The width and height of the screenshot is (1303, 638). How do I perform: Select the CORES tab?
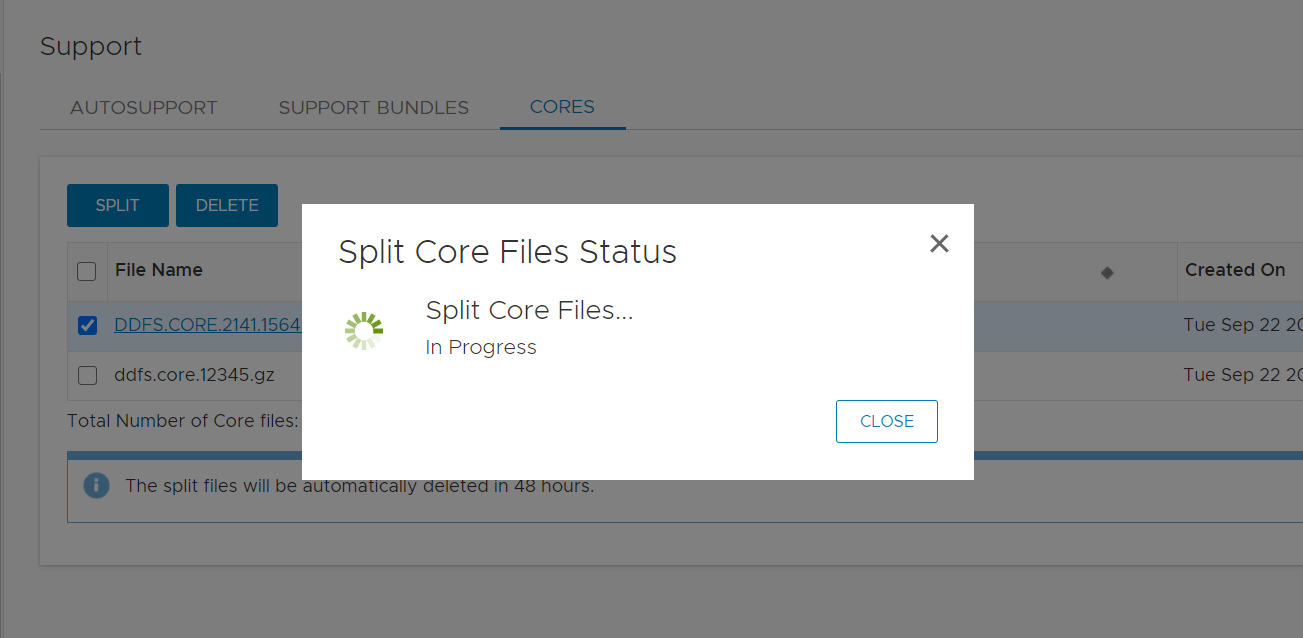[562, 107]
